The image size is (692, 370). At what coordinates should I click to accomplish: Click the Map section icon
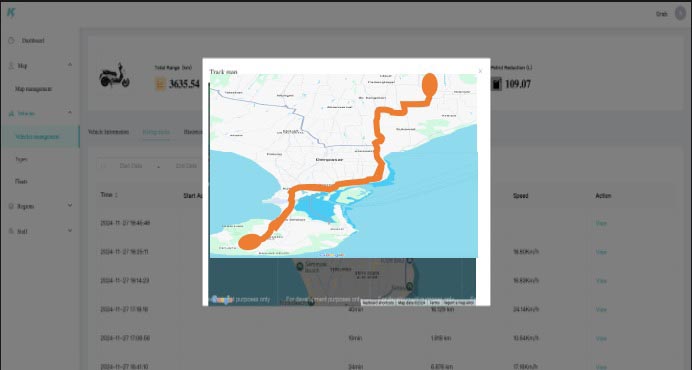(11, 66)
